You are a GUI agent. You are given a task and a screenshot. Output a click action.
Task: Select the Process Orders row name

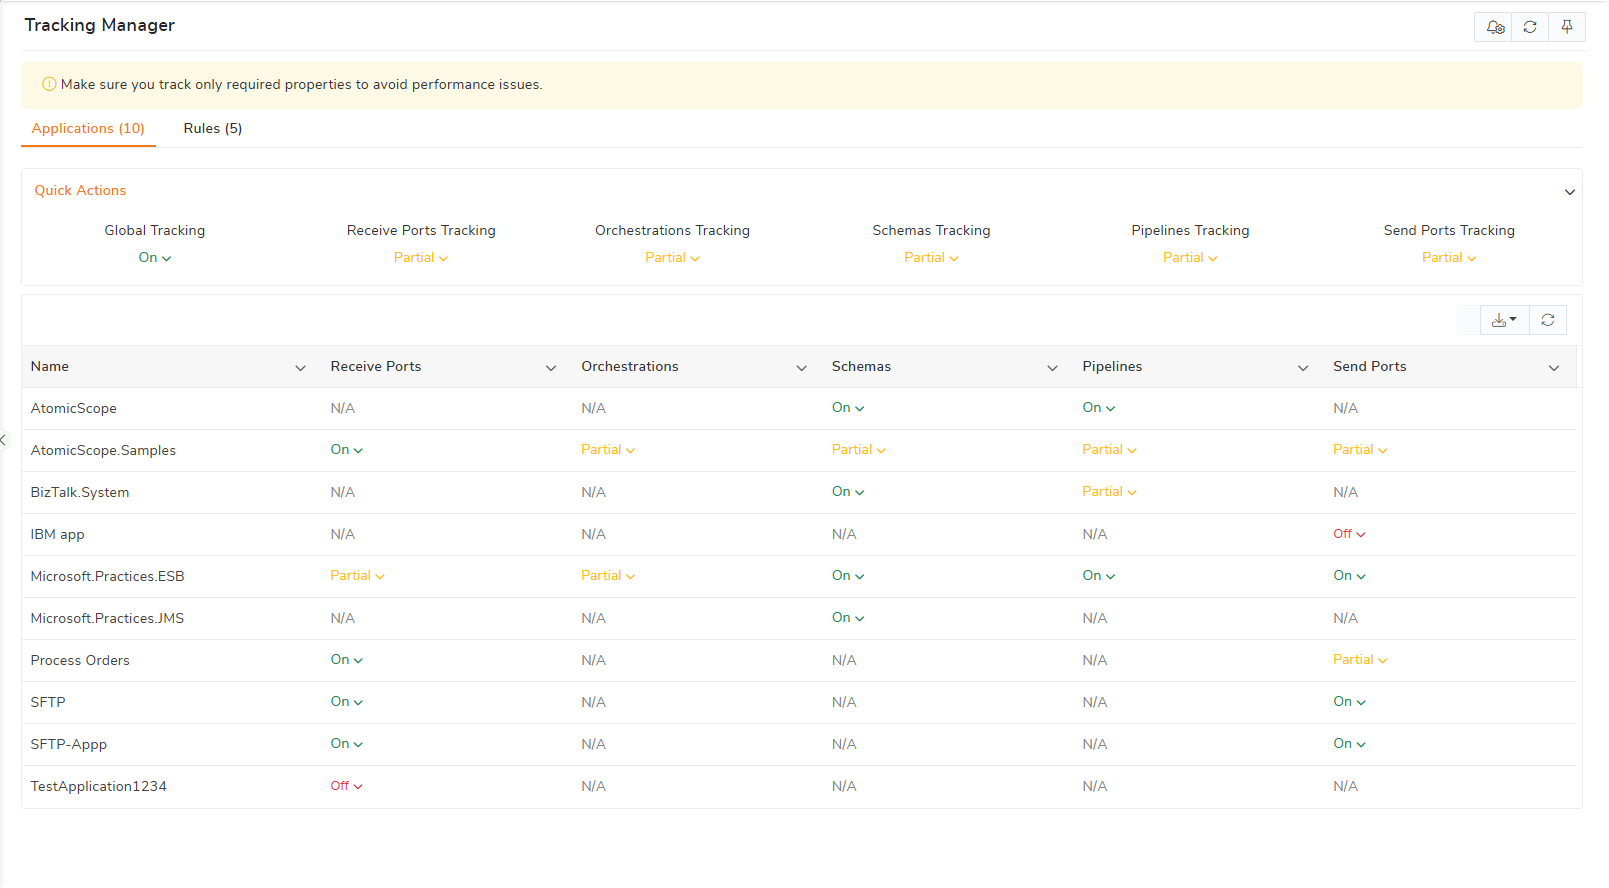[x=80, y=660]
